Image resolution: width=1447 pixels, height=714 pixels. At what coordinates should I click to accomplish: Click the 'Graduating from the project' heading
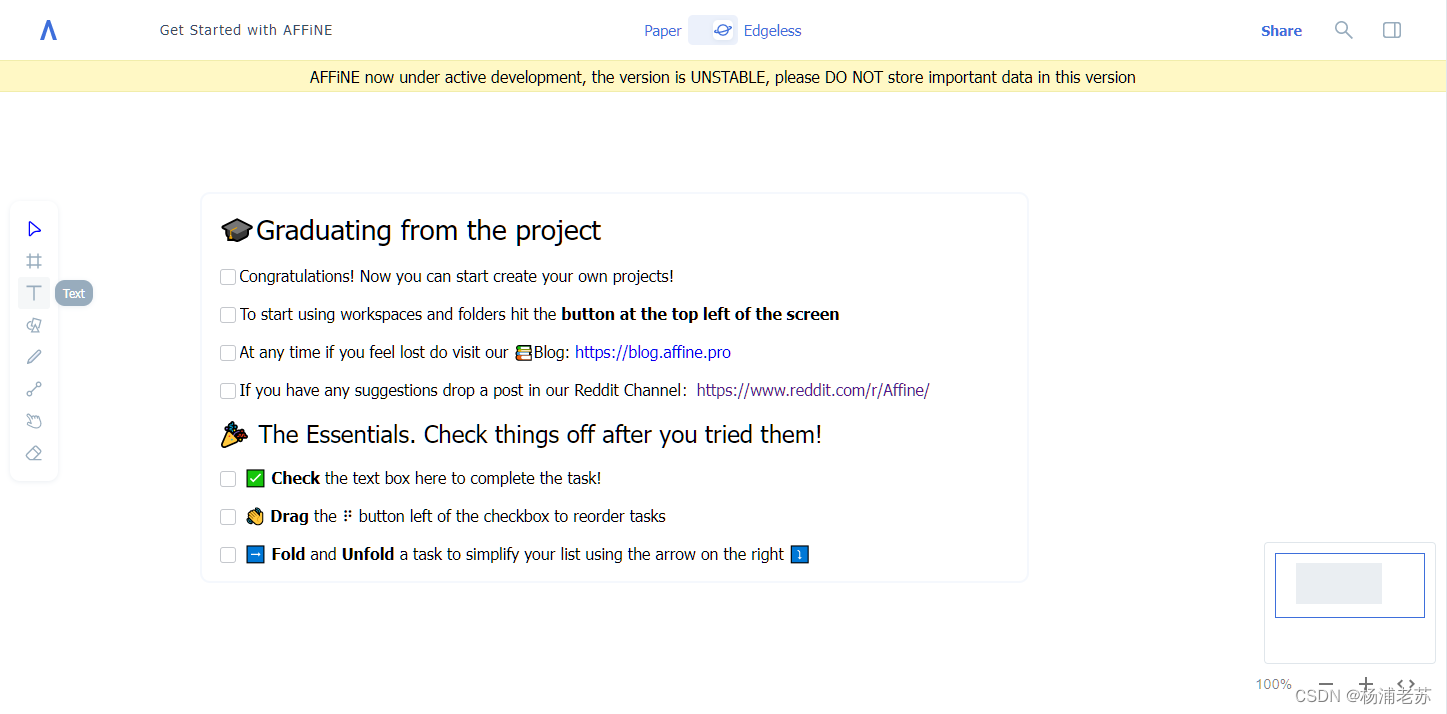(428, 231)
